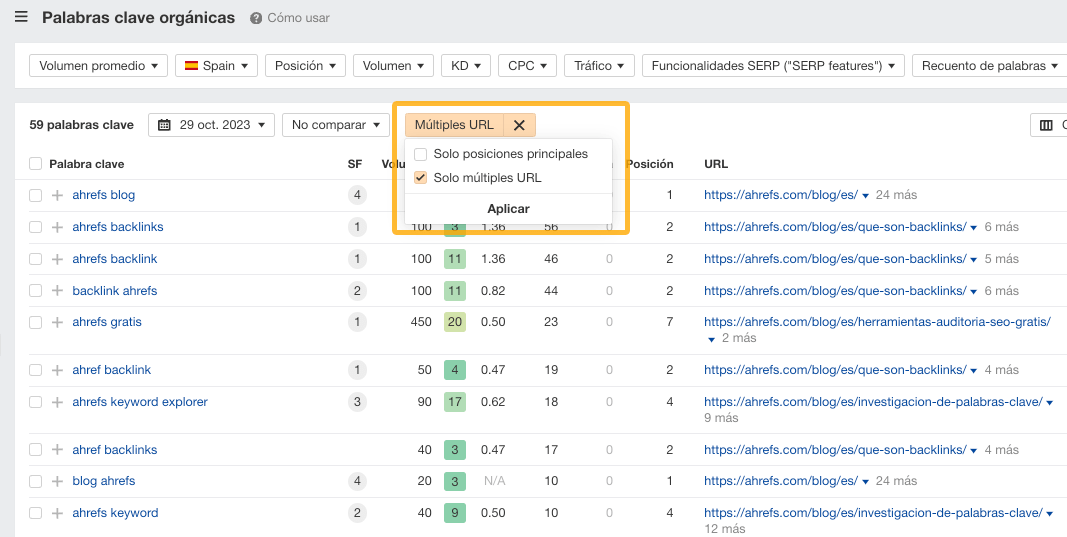Click the SF badge for ahrefs blog
This screenshot has height=537, width=1067.
point(357,195)
